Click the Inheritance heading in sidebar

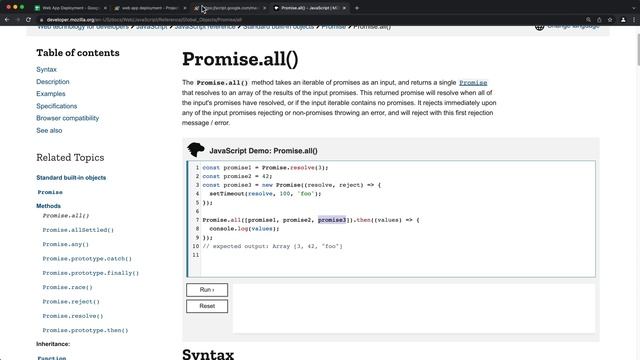click(x=53, y=344)
